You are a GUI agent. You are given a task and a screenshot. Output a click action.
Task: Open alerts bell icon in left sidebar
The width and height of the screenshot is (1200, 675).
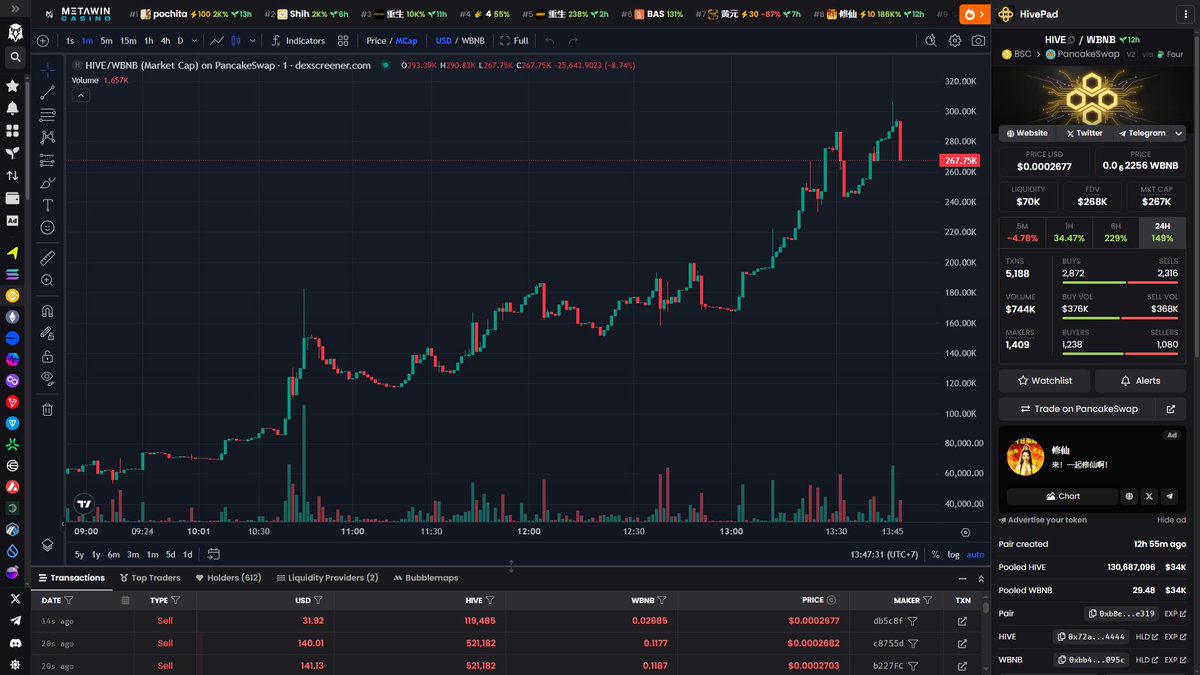point(13,108)
